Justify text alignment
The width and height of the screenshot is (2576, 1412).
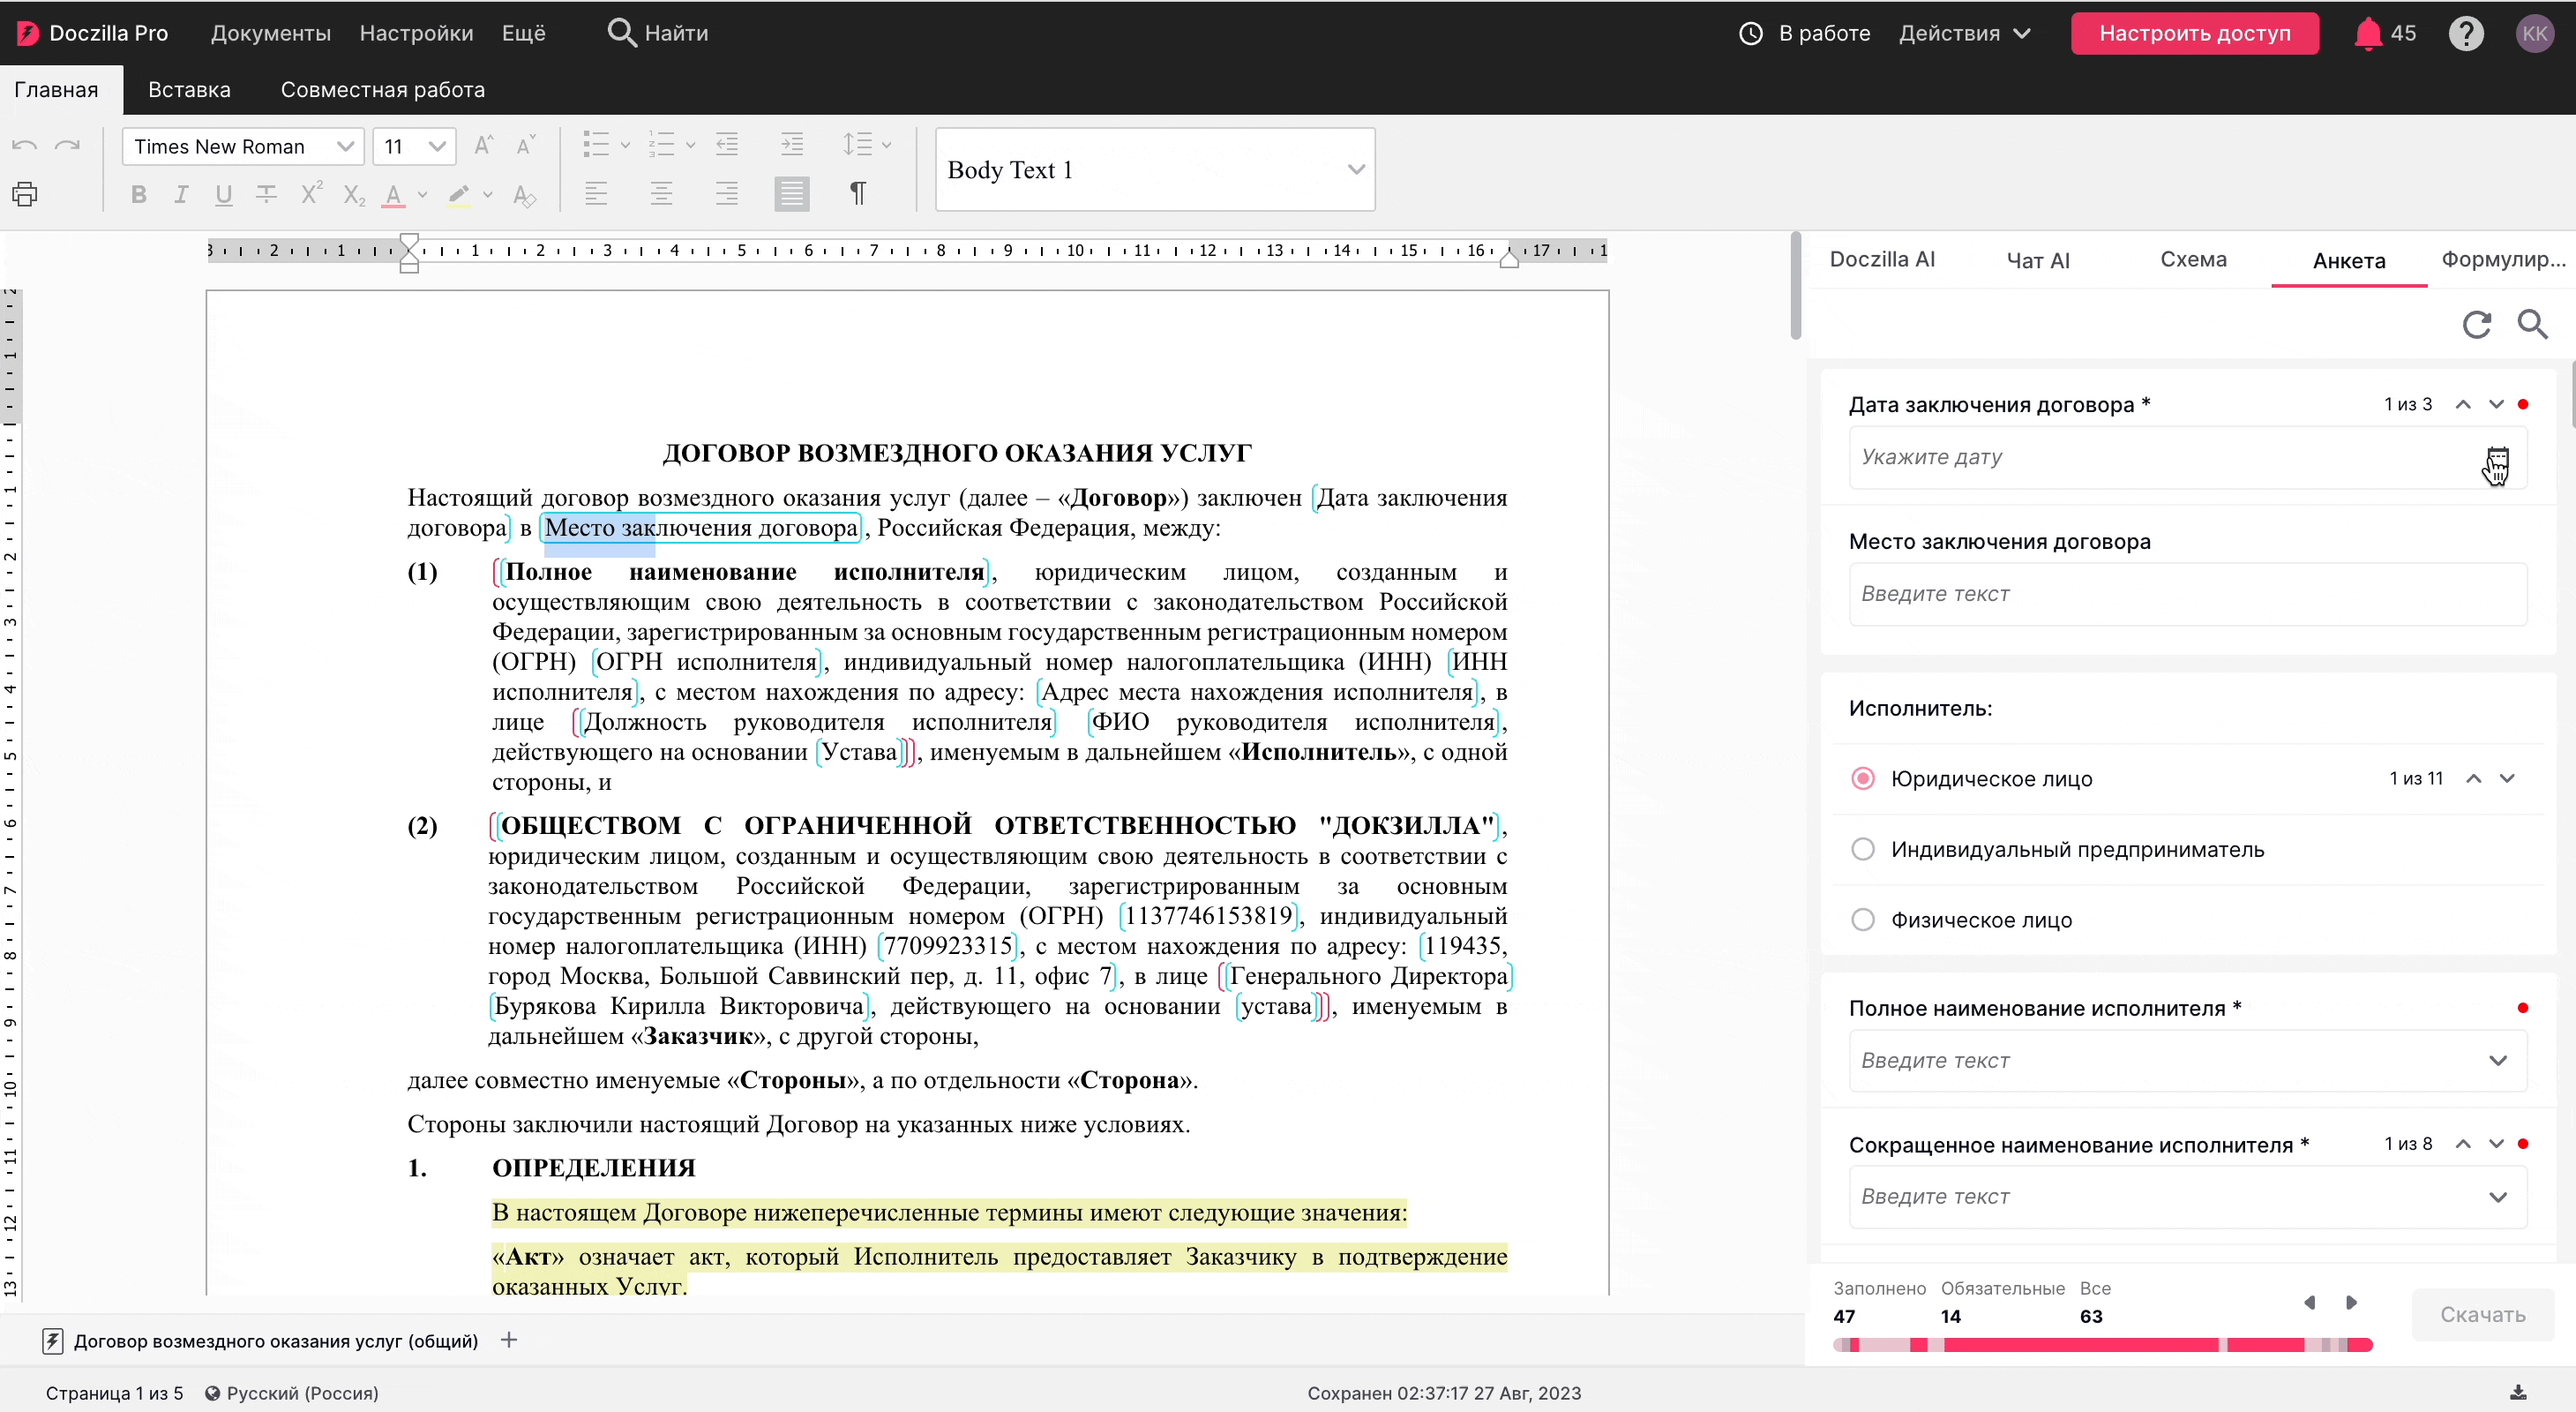[x=791, y=193]
